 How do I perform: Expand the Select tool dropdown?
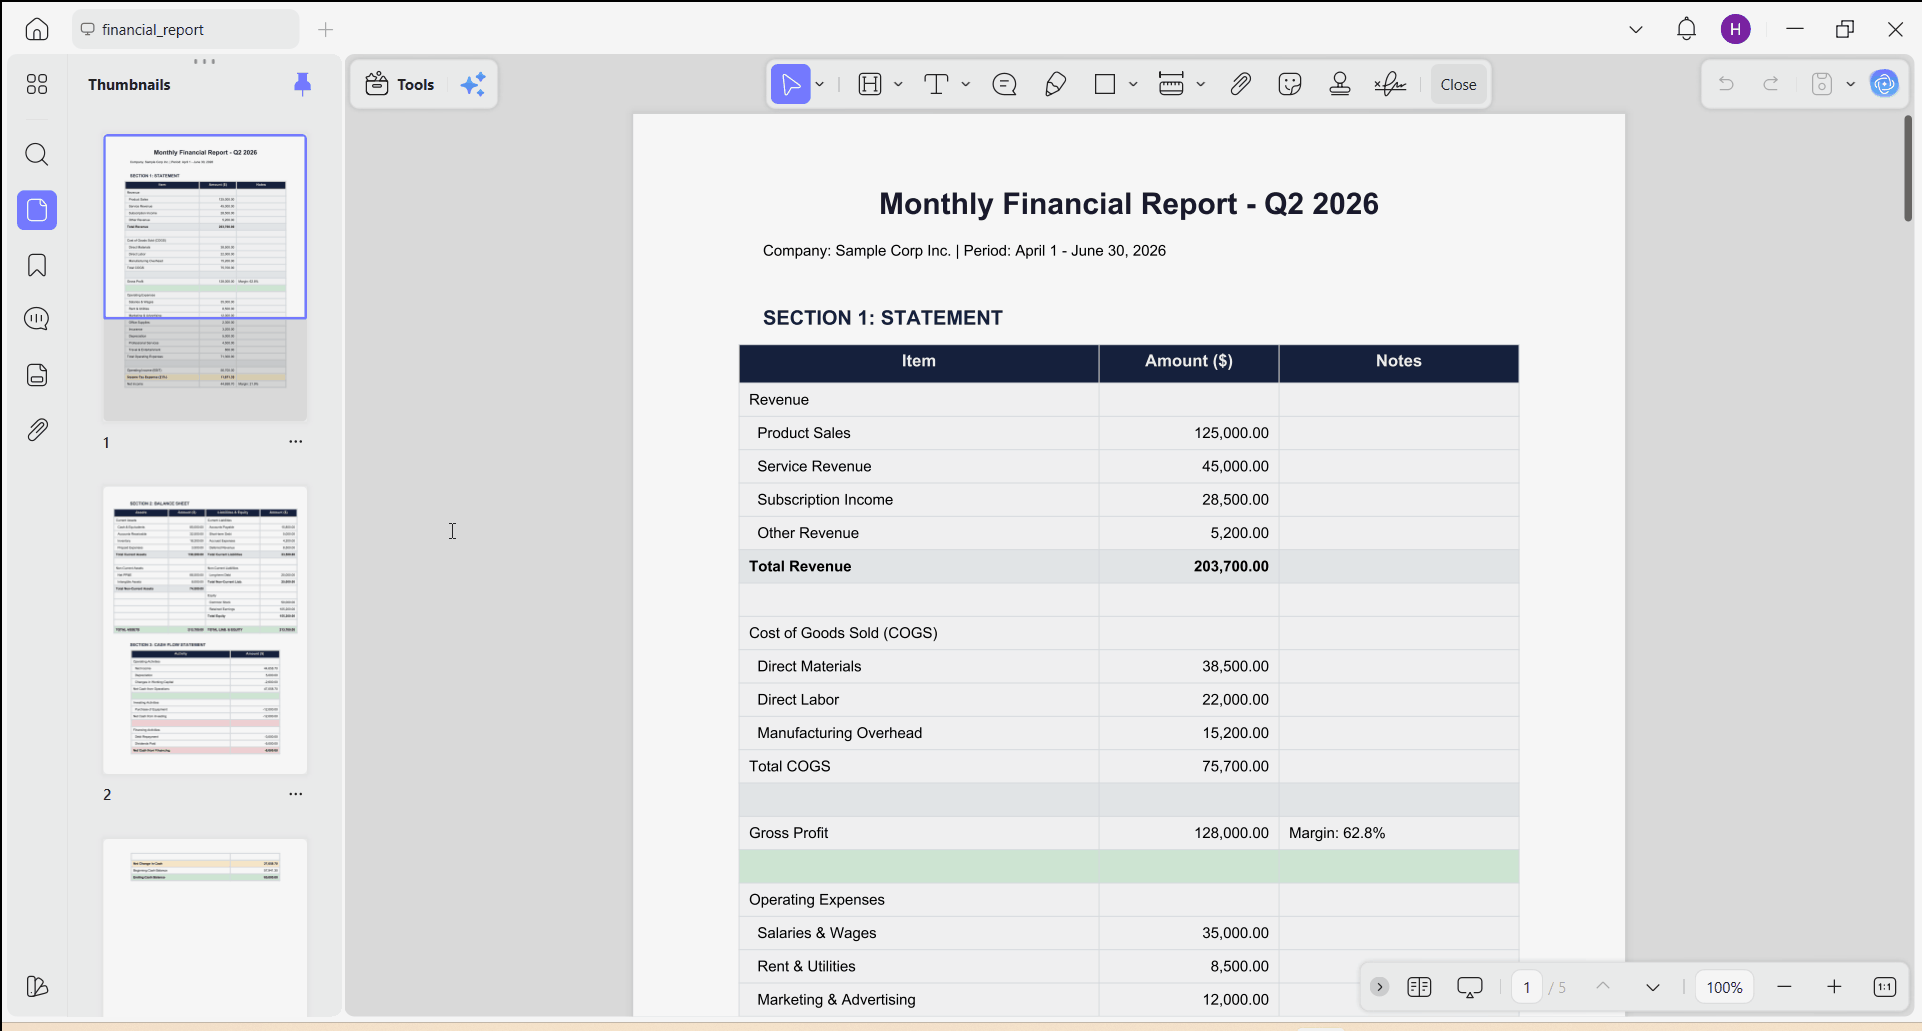[x=820, y=84]
